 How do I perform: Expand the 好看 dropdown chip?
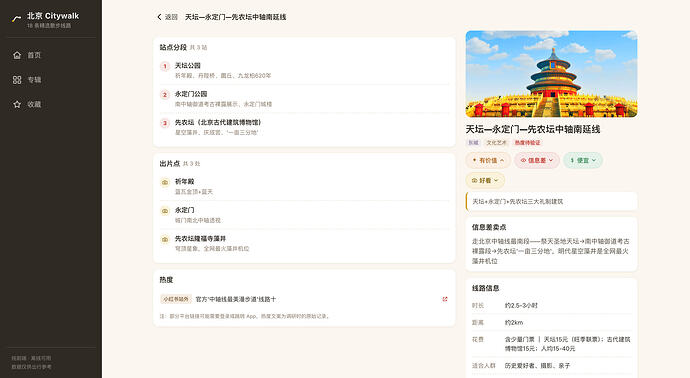tap(485, 180)
